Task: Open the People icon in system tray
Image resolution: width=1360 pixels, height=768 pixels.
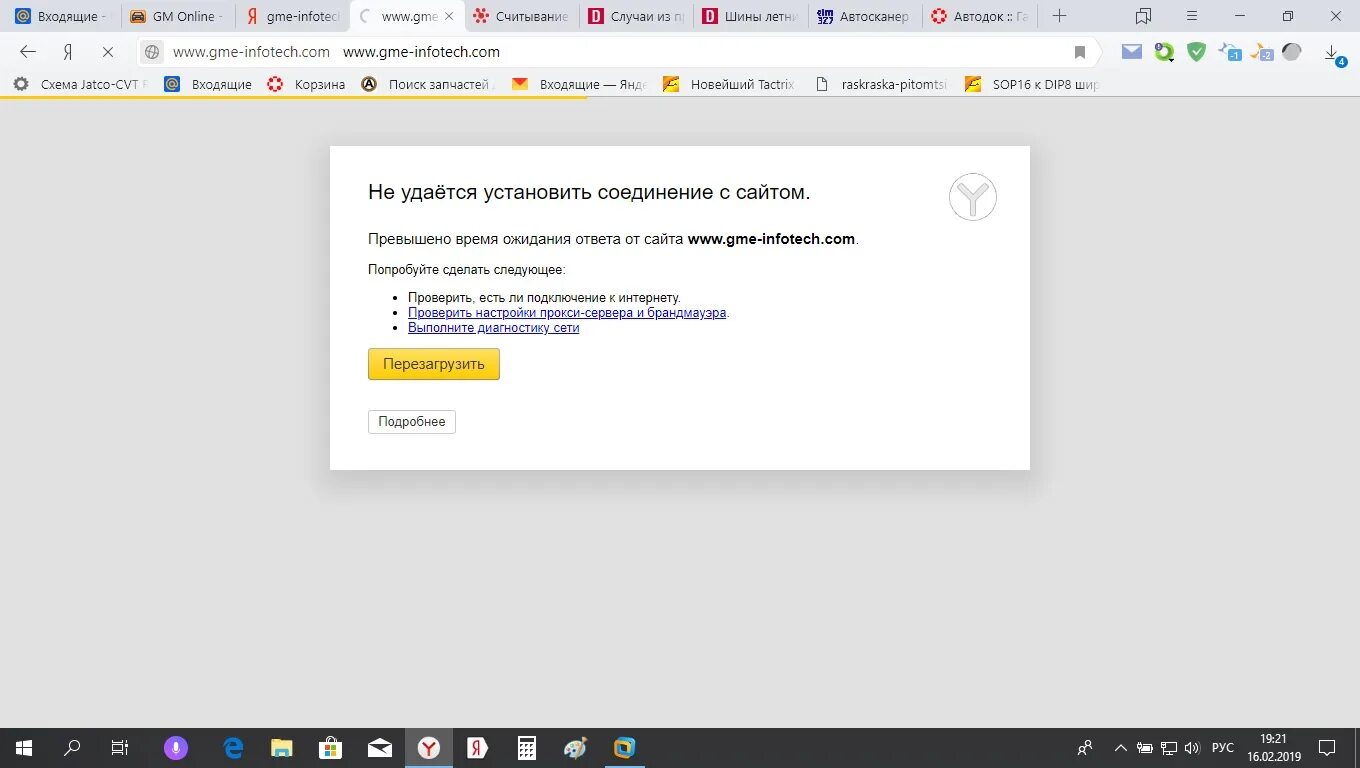Action: pyautogui.click(x=1085, y=748)
